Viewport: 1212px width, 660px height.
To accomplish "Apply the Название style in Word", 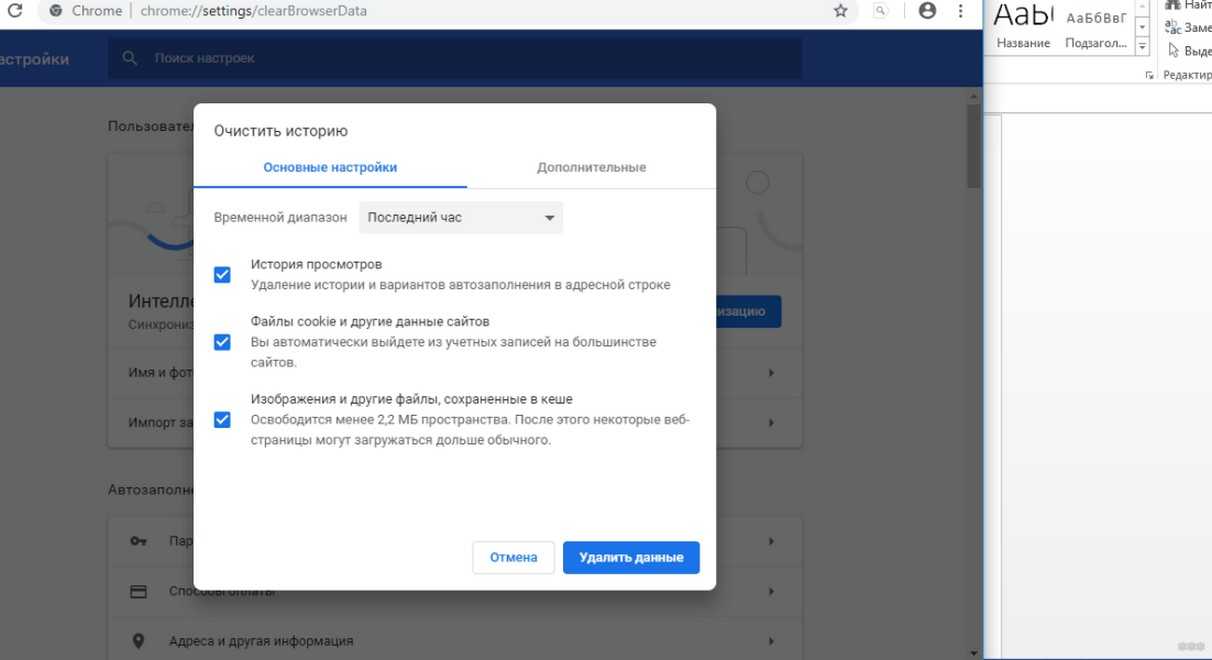I will [x=1024, y=27].
